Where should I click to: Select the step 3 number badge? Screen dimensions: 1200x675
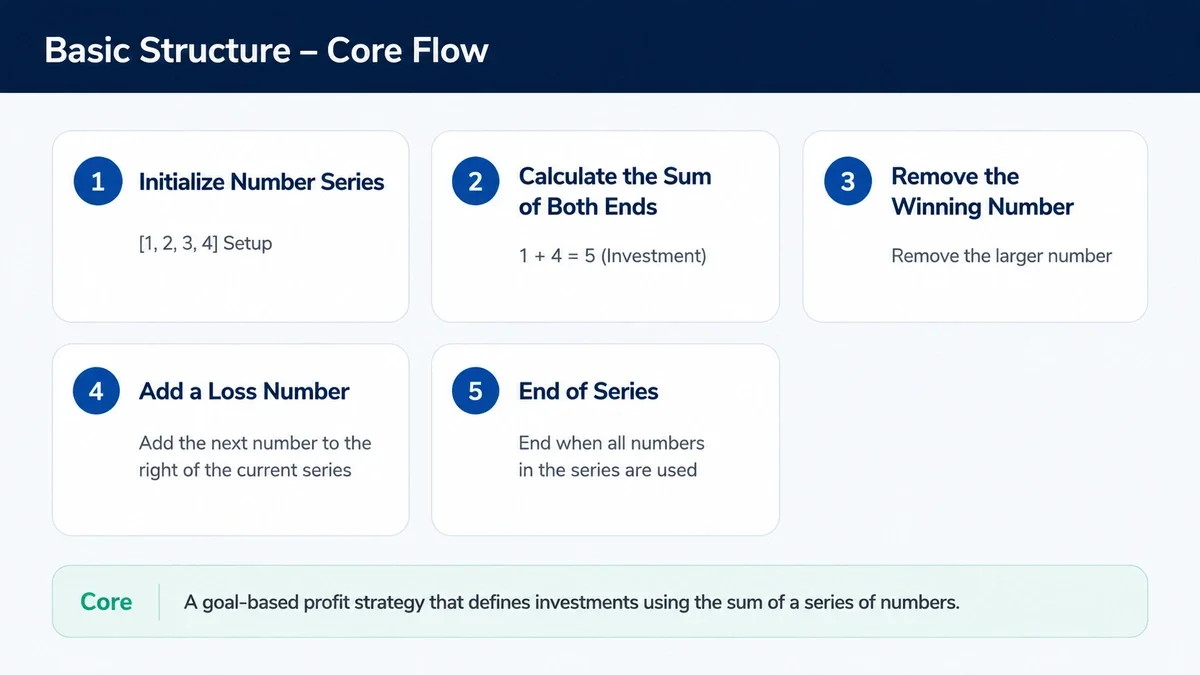tap(848, 182)
